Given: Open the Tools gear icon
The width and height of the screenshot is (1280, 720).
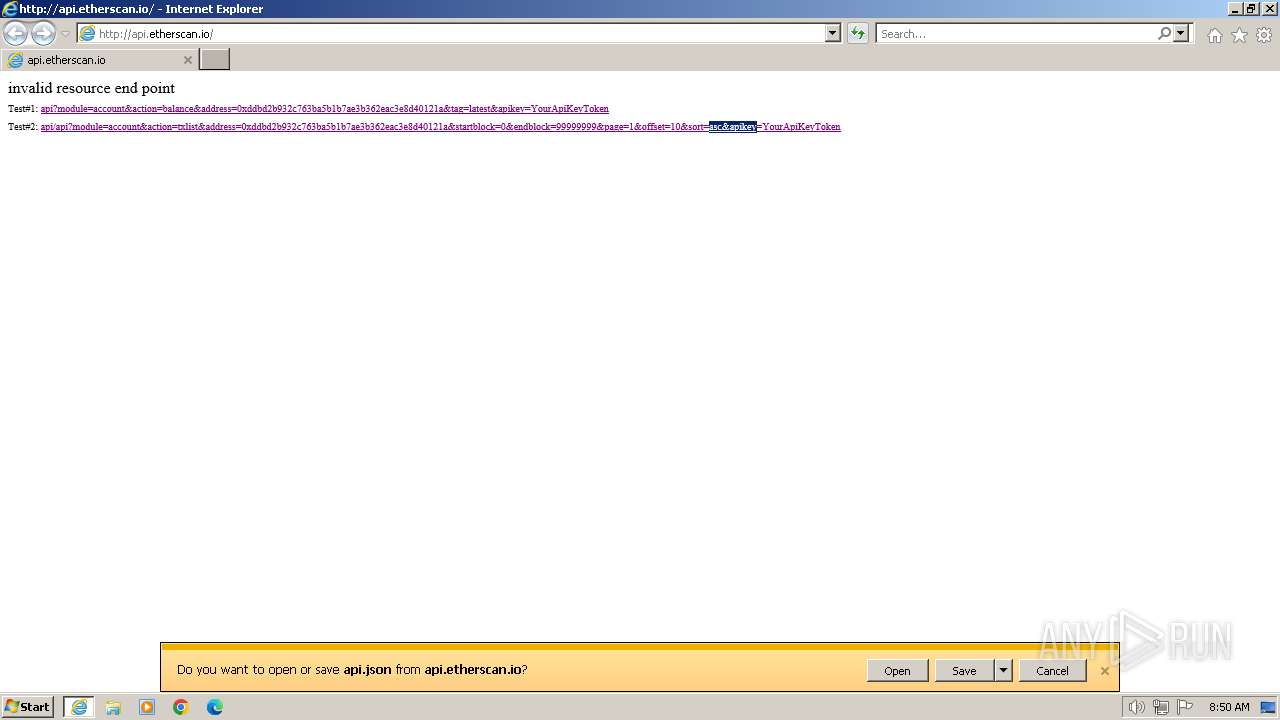Looking at the screenshot, I should 1264,35.
